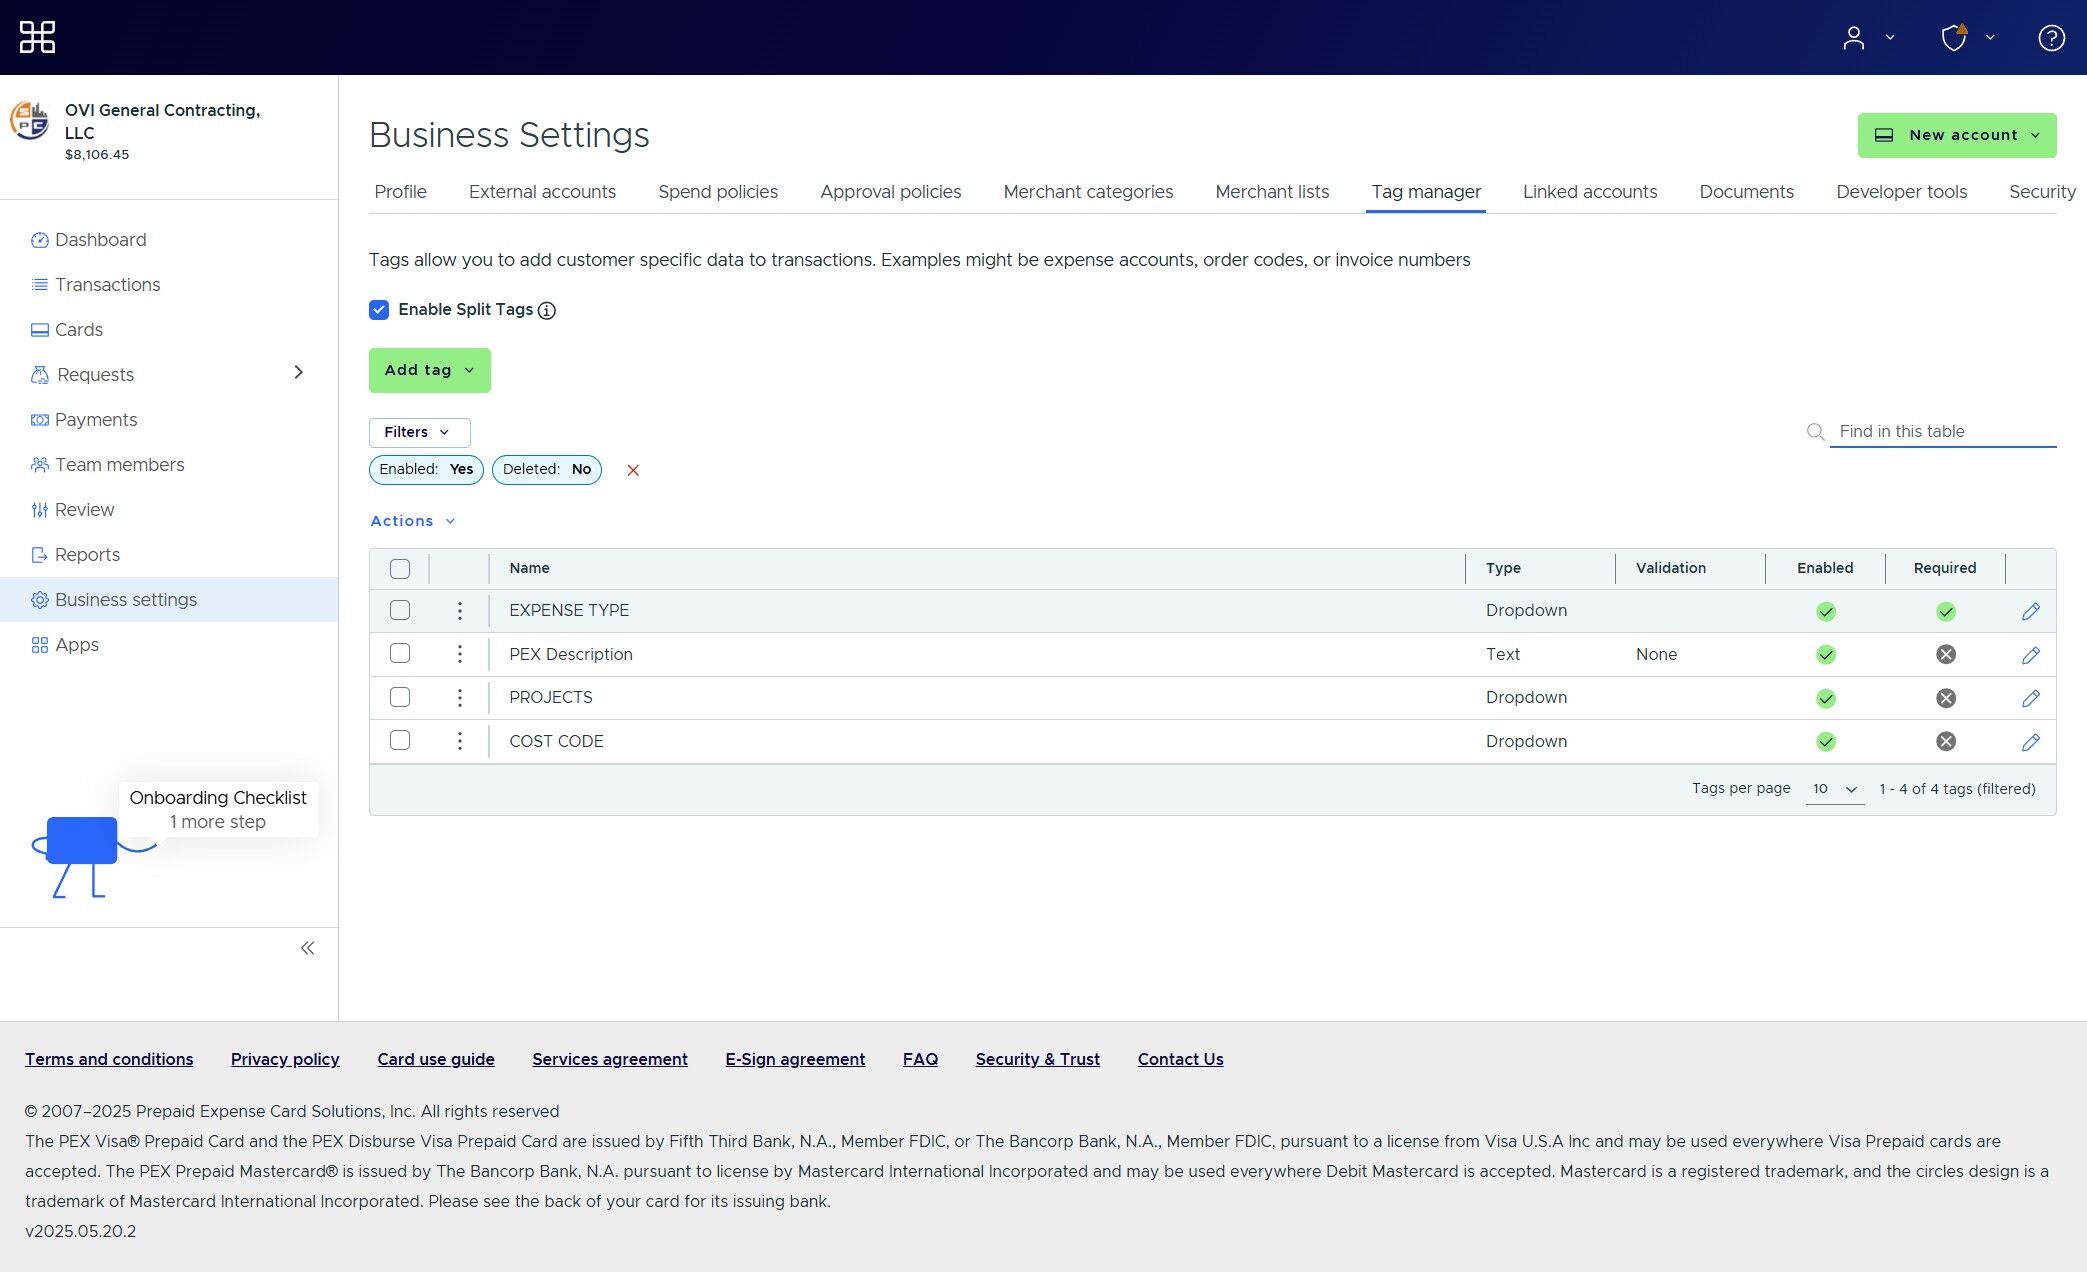Switch to the Spend policies tab
Image resolution: width=2087 pixels, height=1272 pixels.
717,192
